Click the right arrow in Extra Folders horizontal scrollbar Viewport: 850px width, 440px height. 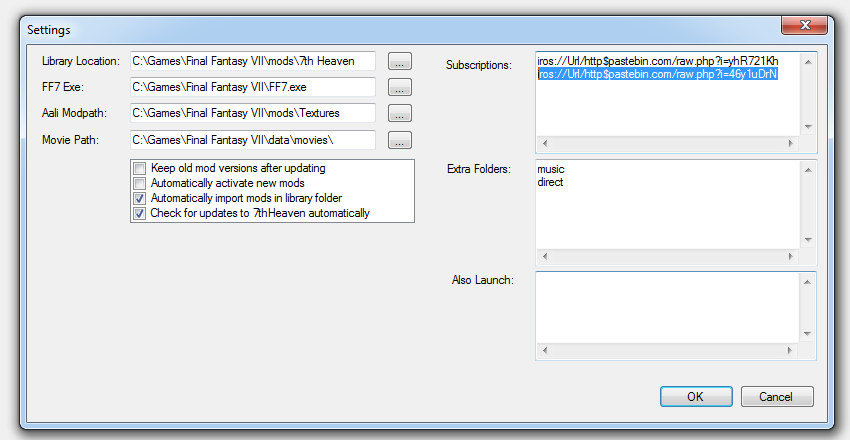pos(790,256)
